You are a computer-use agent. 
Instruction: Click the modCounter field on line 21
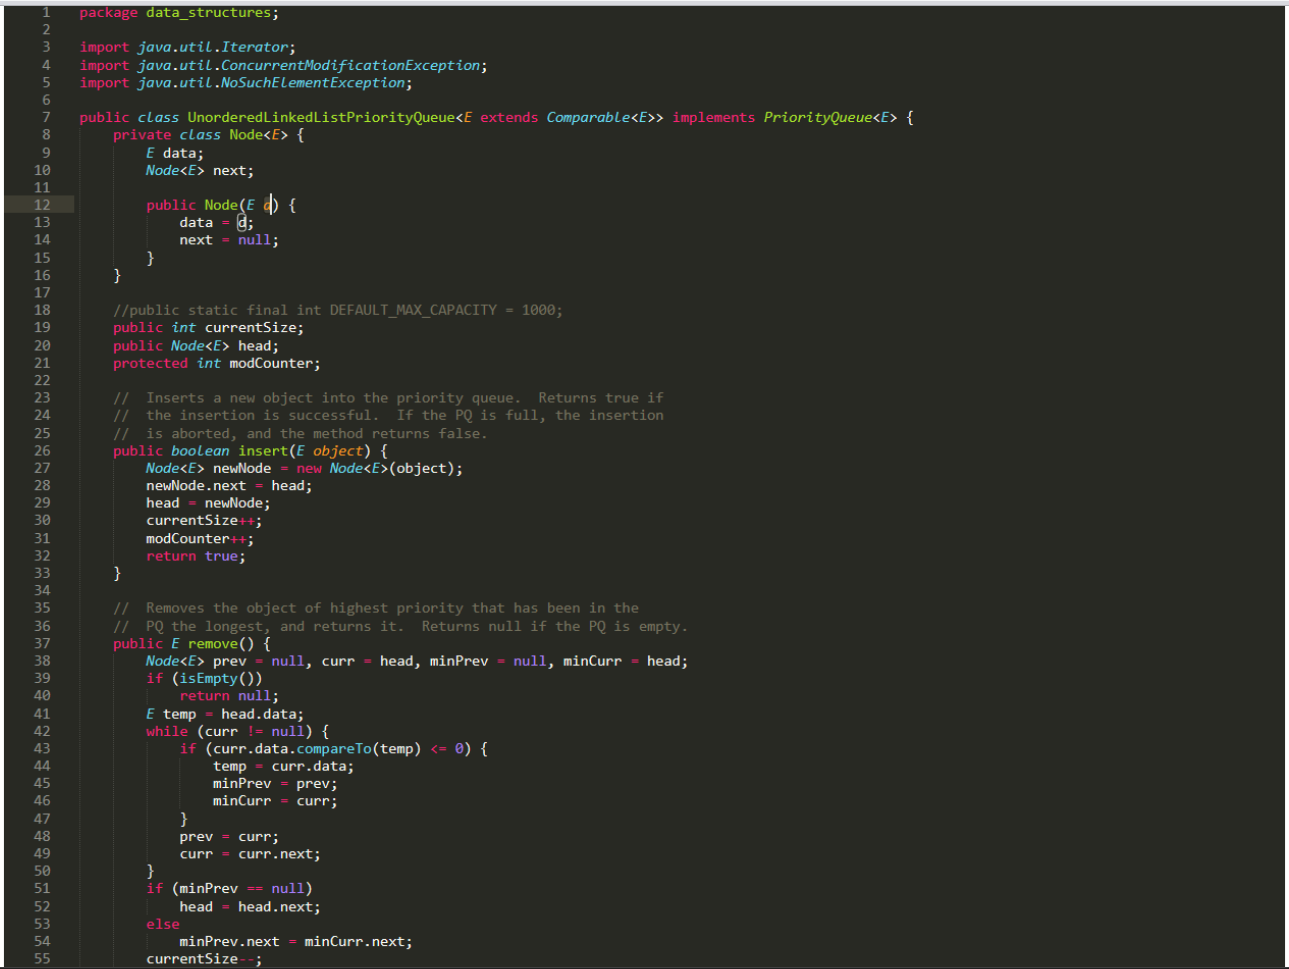coord(272,362)
